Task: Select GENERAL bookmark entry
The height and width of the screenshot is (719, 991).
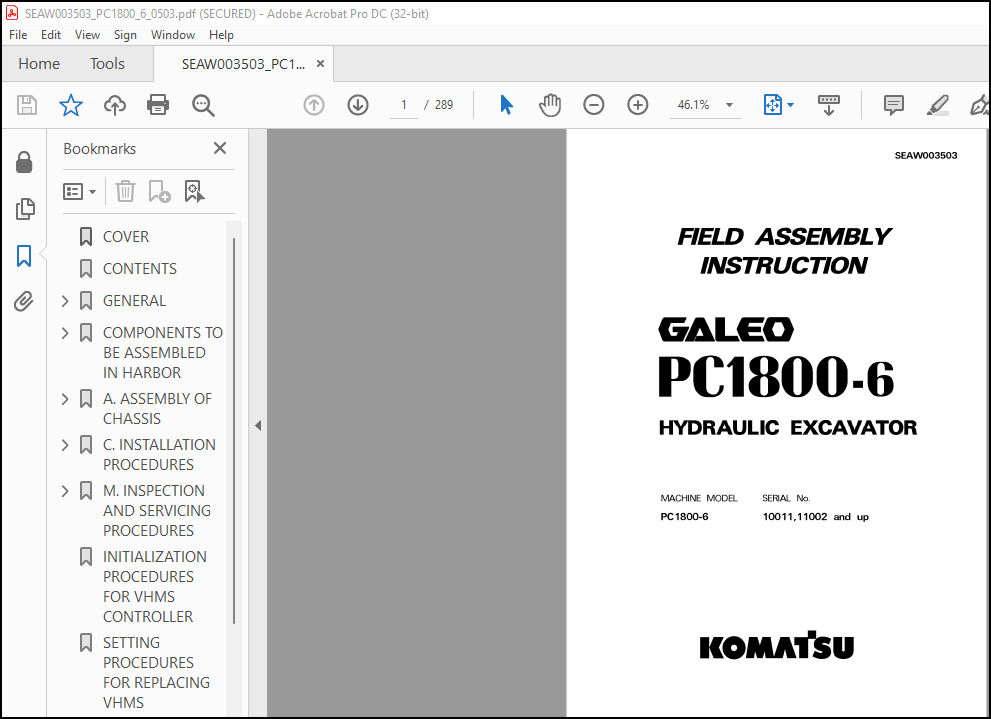Action: [x=135, y=301]
